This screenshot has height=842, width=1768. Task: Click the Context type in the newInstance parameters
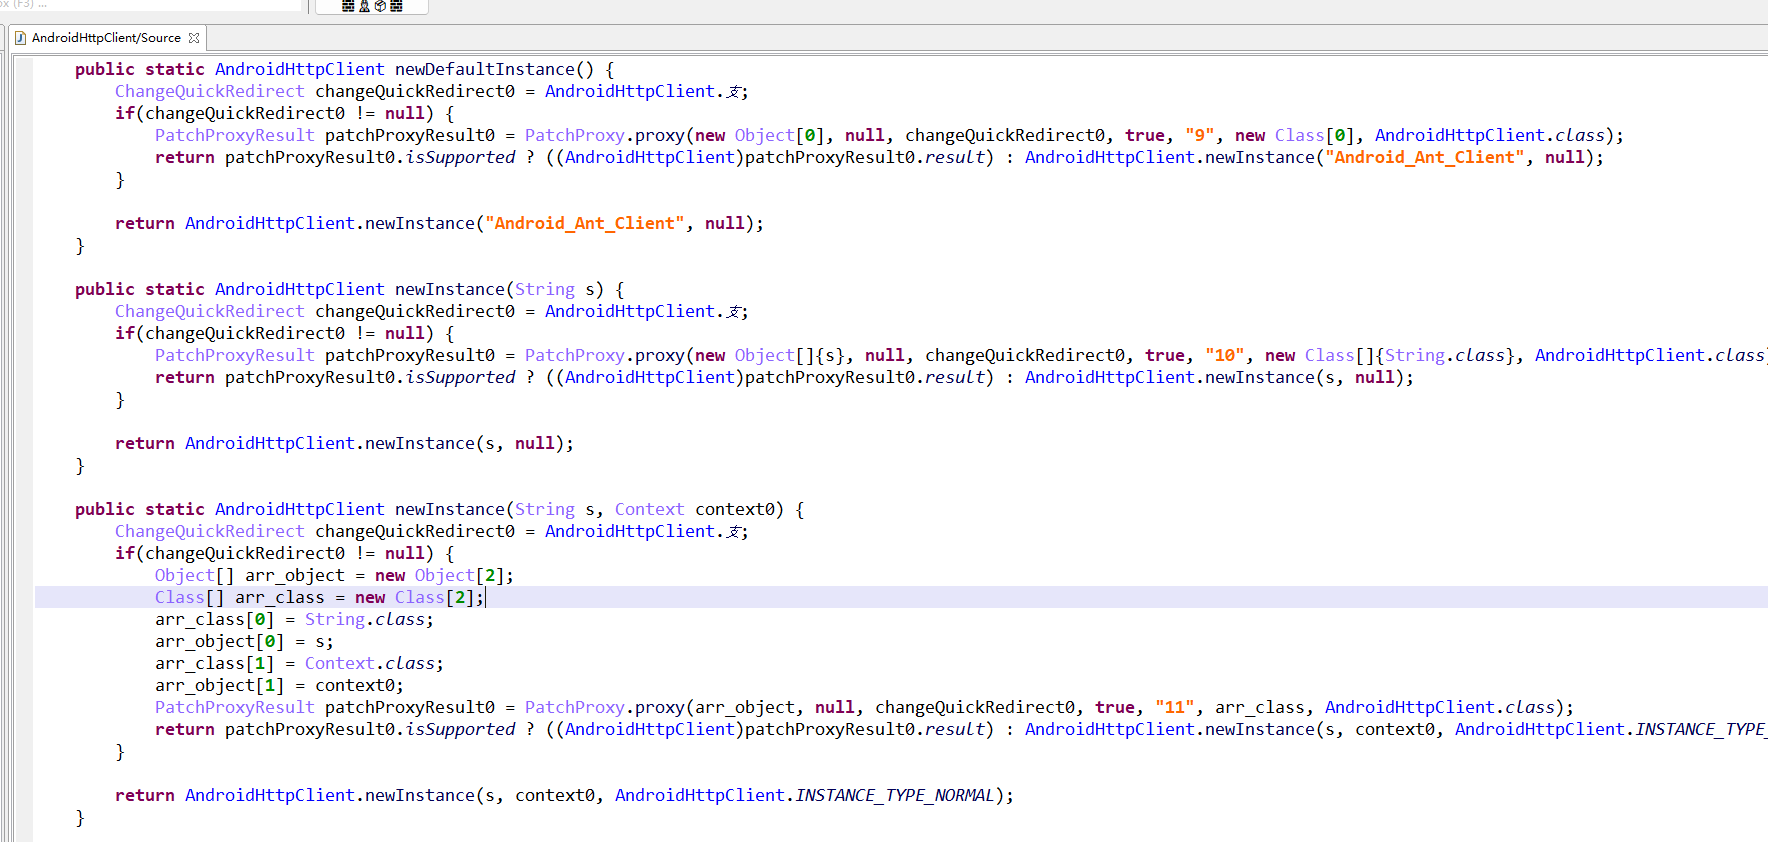coord(649,509)
